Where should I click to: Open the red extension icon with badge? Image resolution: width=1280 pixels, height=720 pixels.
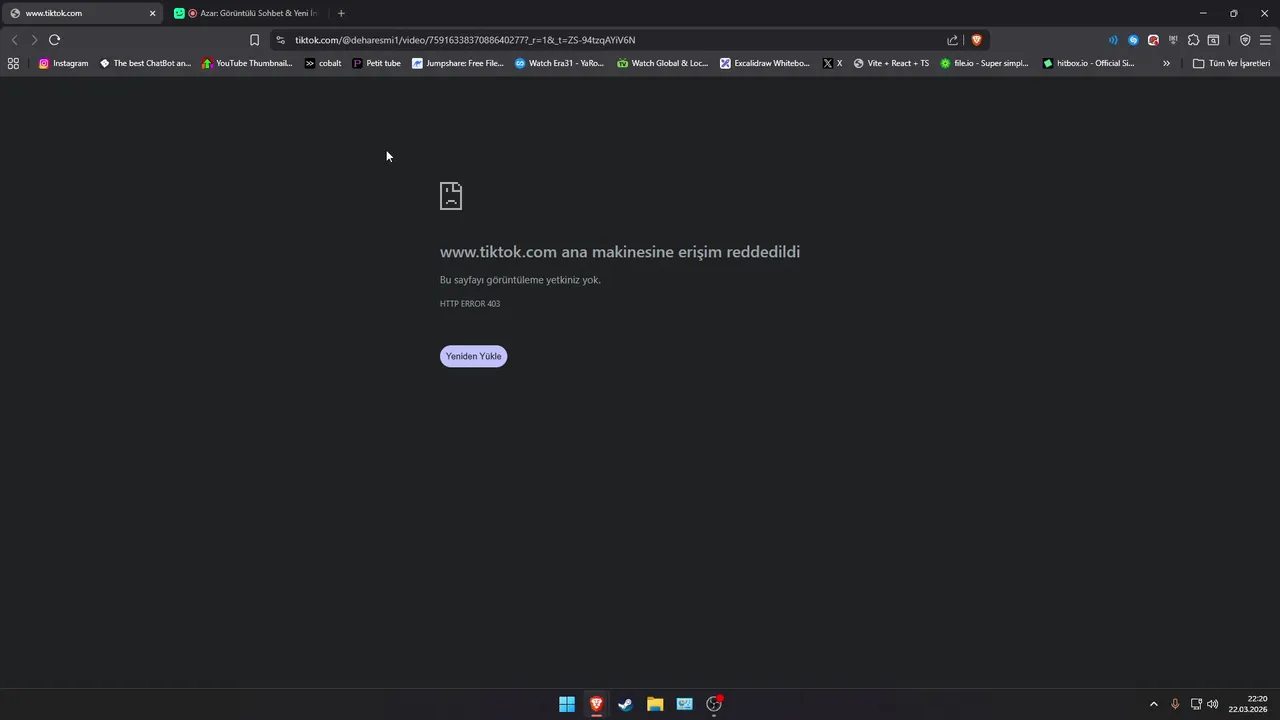1153,40
